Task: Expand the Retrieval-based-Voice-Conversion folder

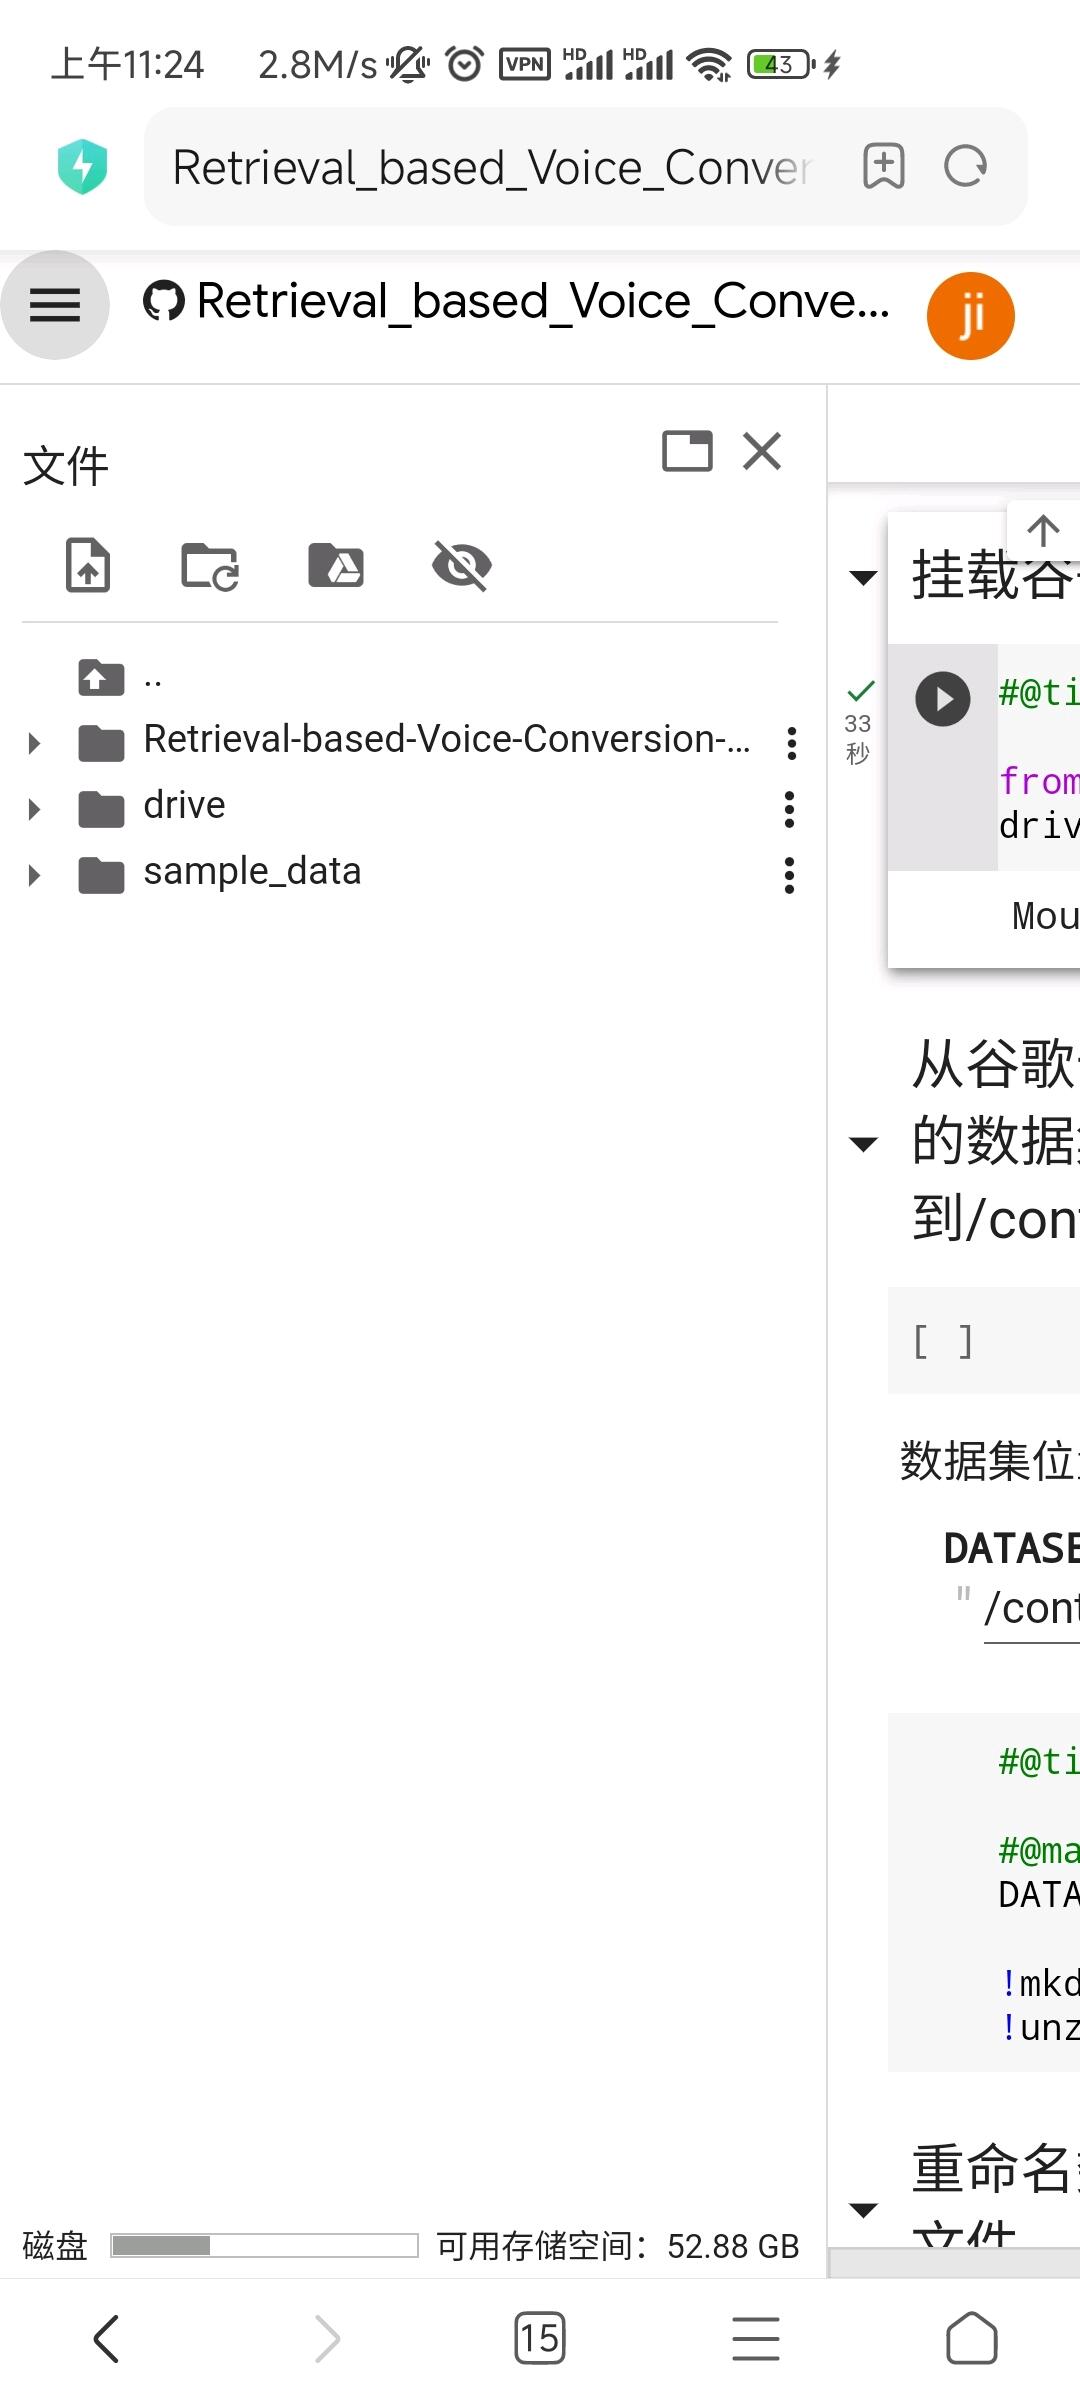Action: 35,743
